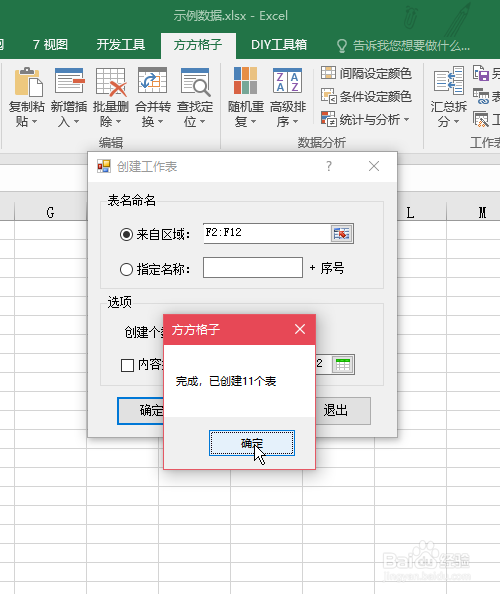
Task: Click the F2:F12 range input field
Action: (267, 233)
